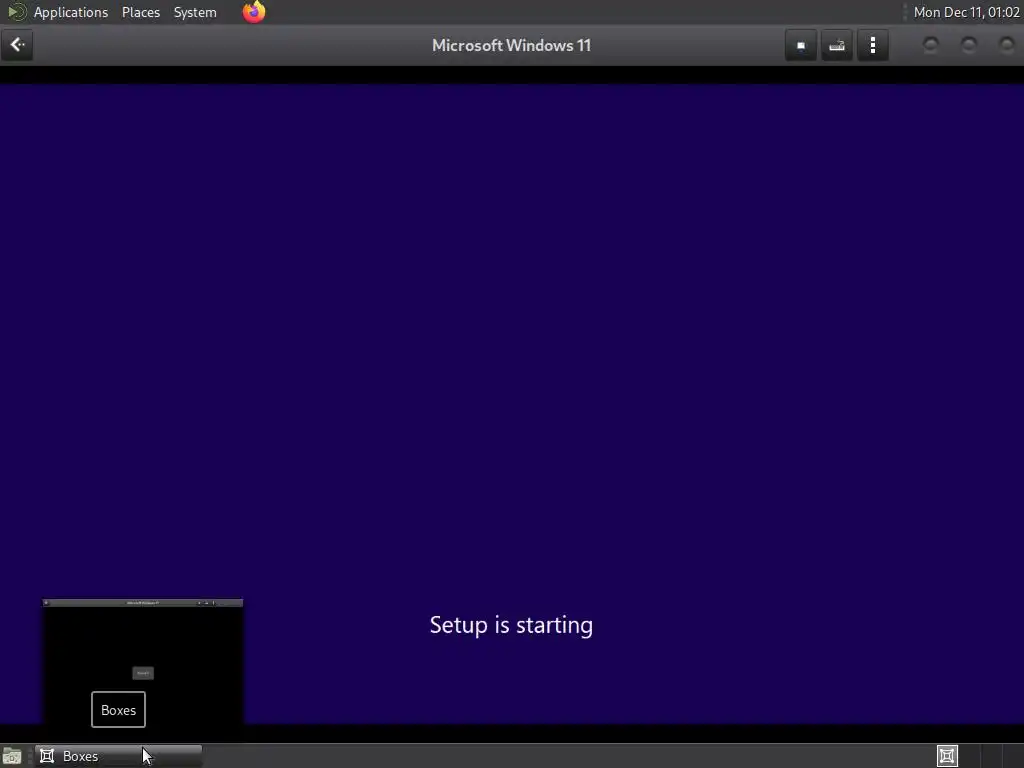
Task: Click the 'Setup is starting' text
Action: click(x=511, y=625)
